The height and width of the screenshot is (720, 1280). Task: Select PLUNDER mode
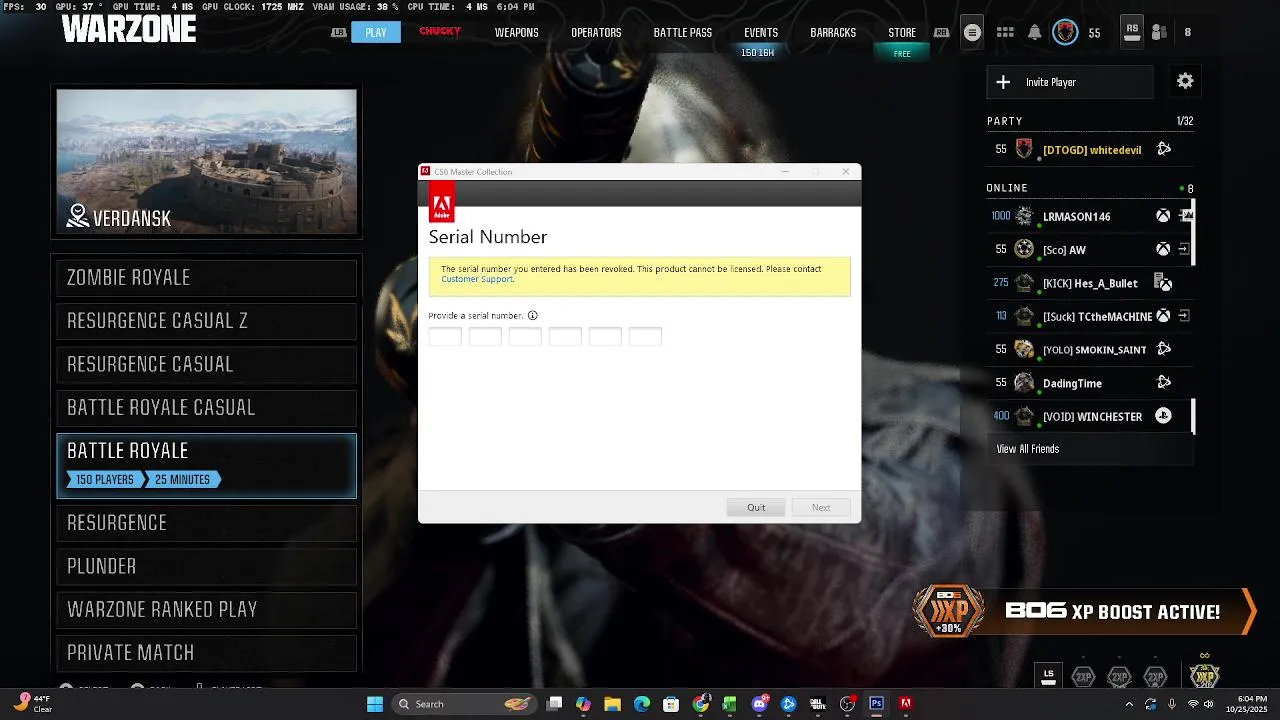point(206,566)
